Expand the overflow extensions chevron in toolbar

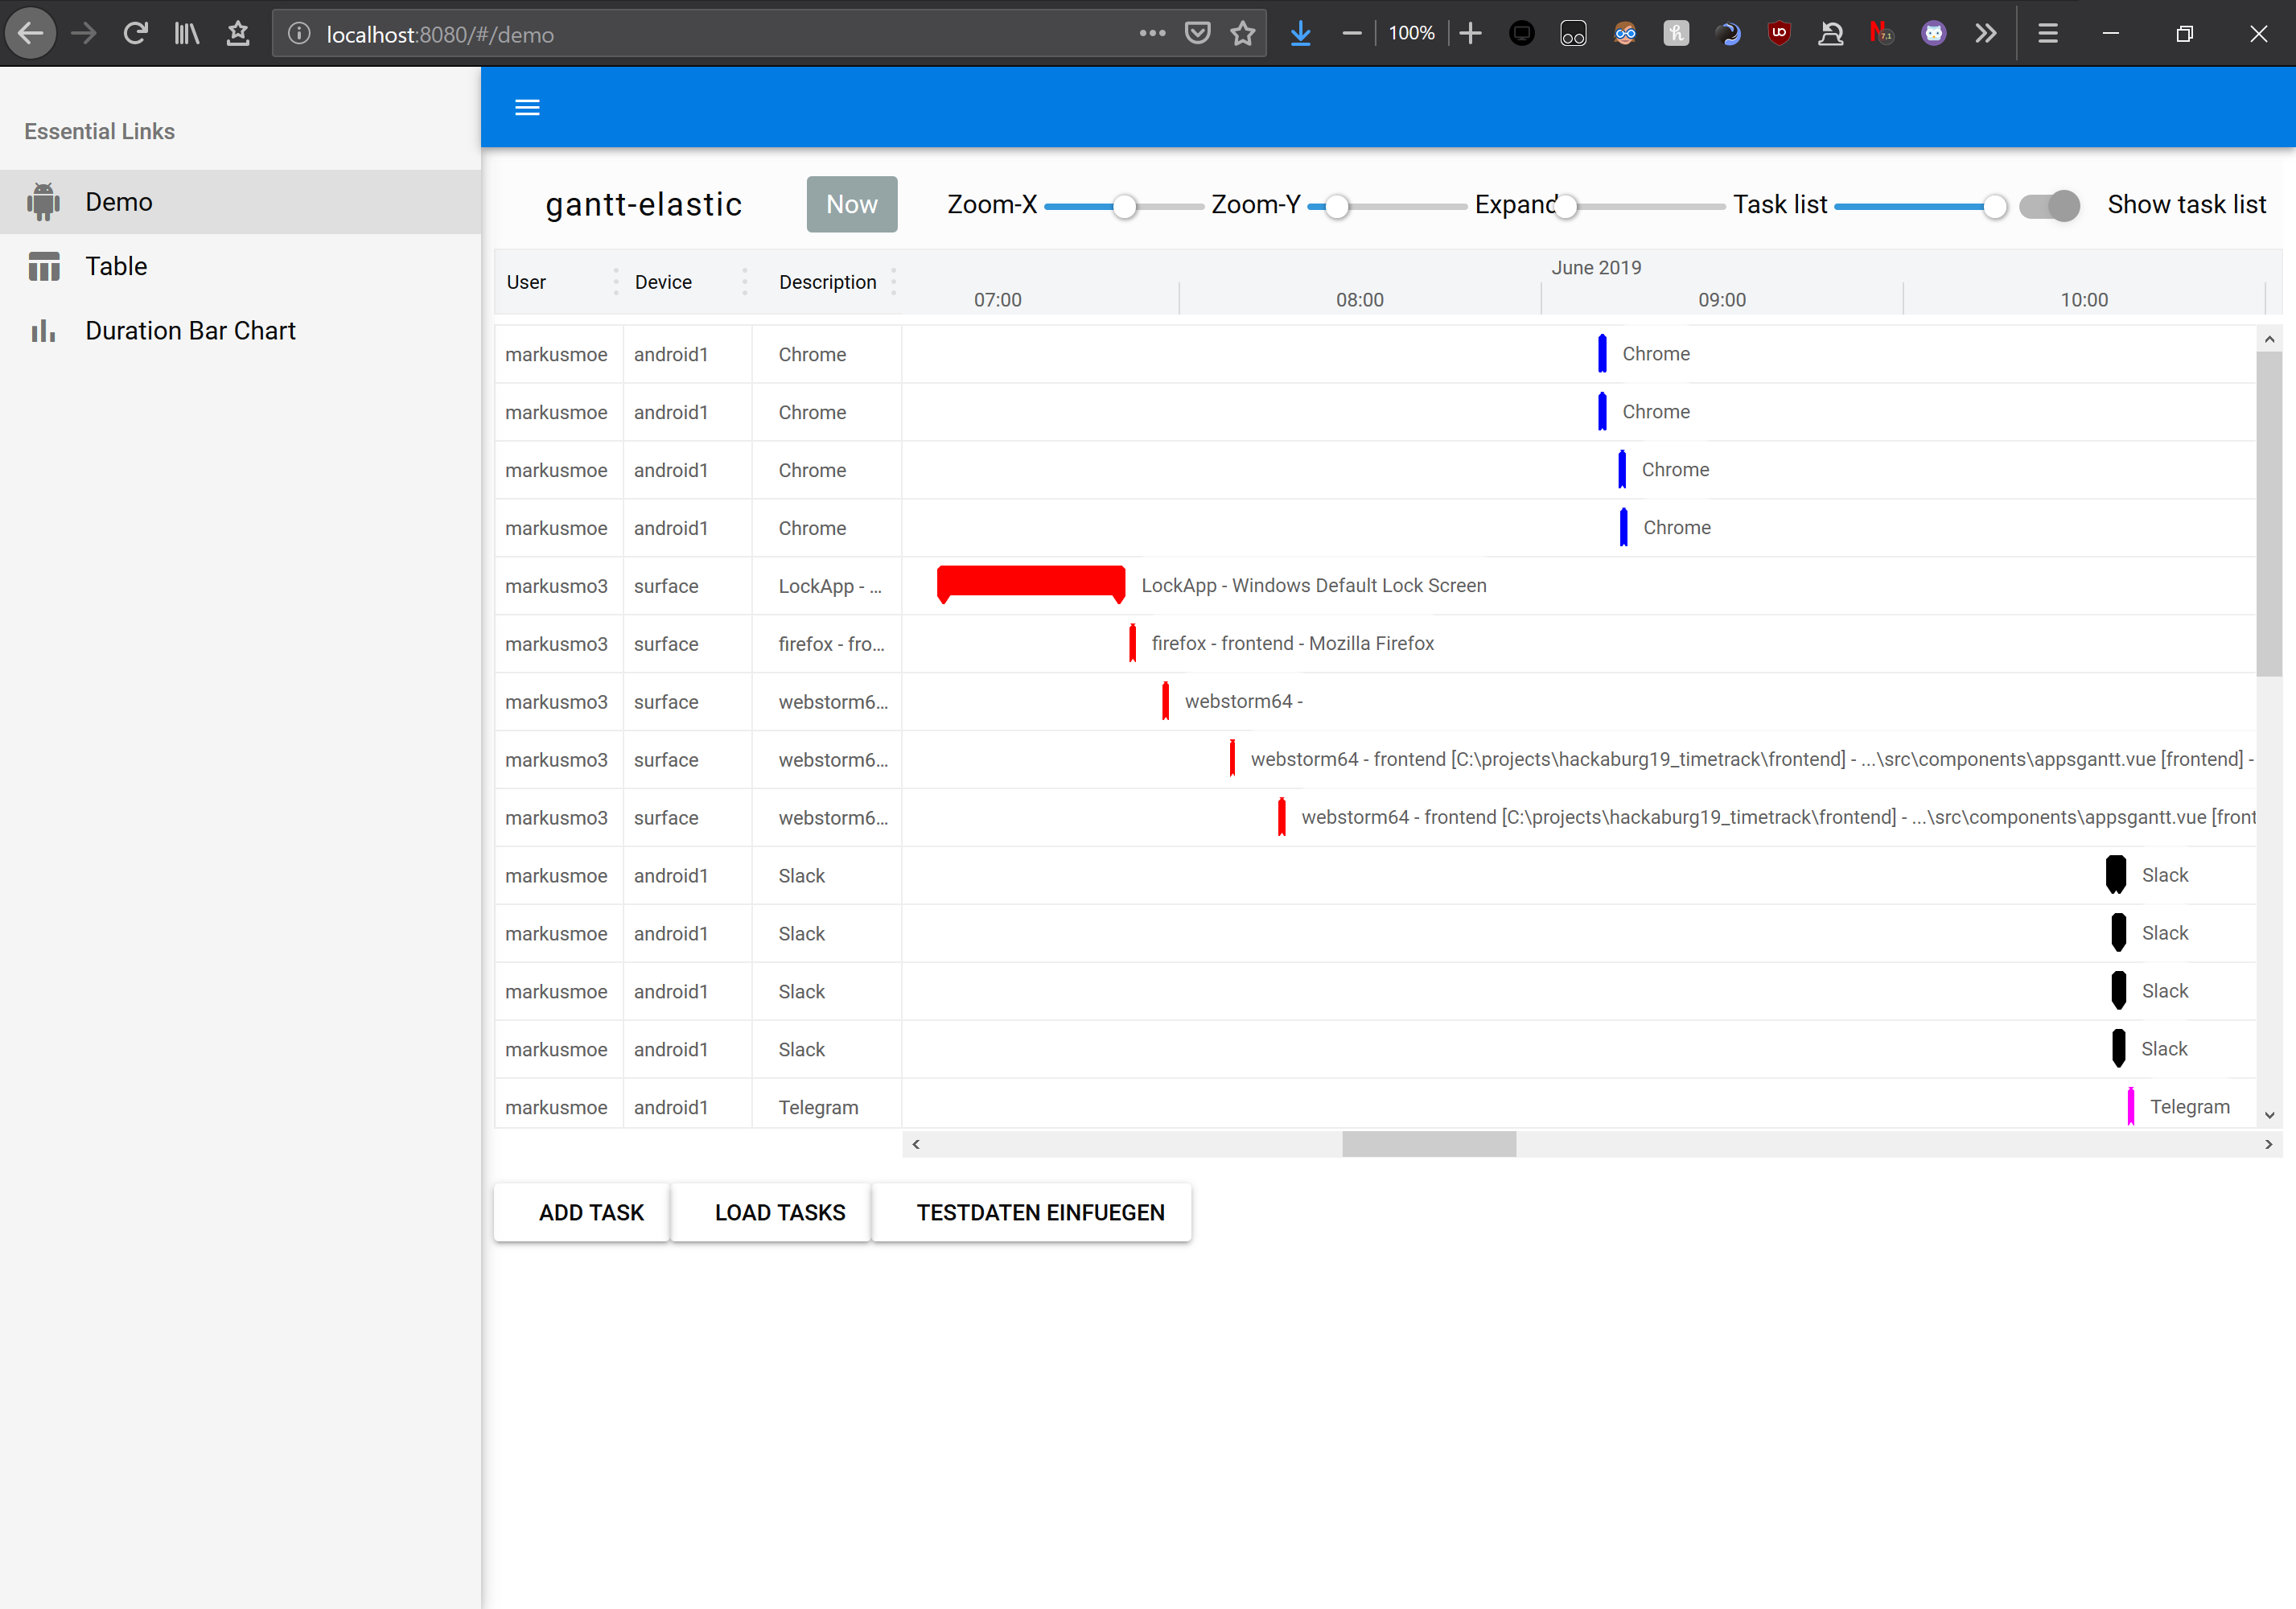coord(1986,34)
